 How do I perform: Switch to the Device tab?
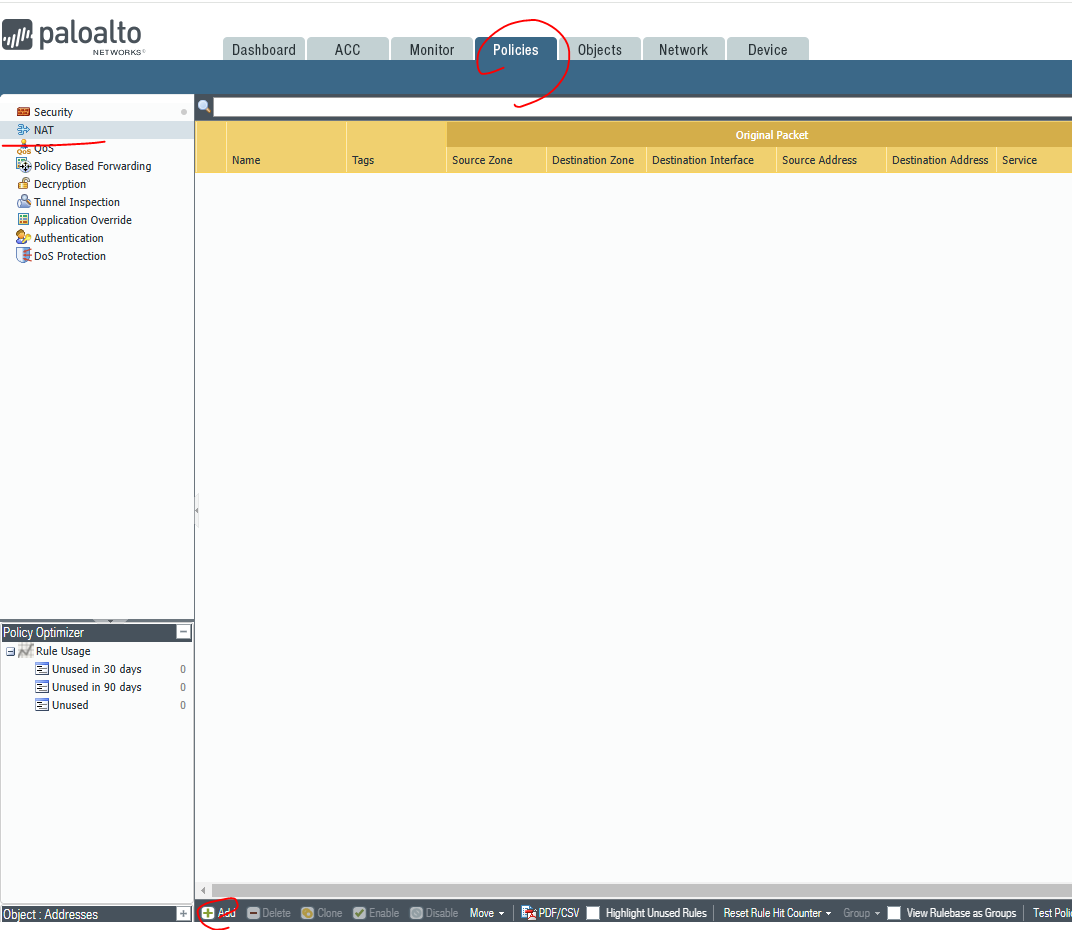pyautogui.click(x=768, y=49)
